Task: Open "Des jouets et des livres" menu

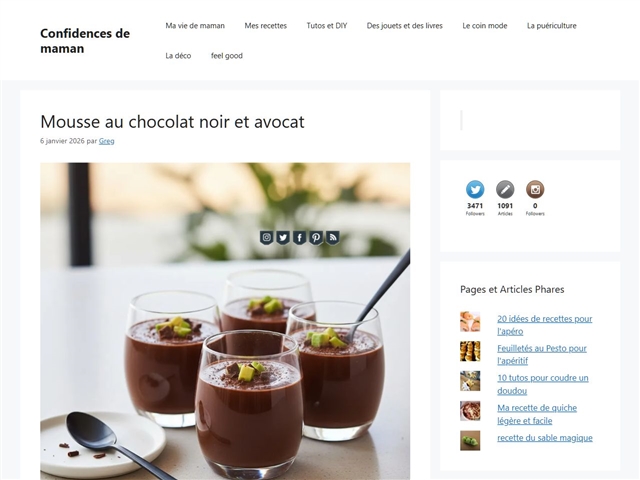Action: coord(404,26)
